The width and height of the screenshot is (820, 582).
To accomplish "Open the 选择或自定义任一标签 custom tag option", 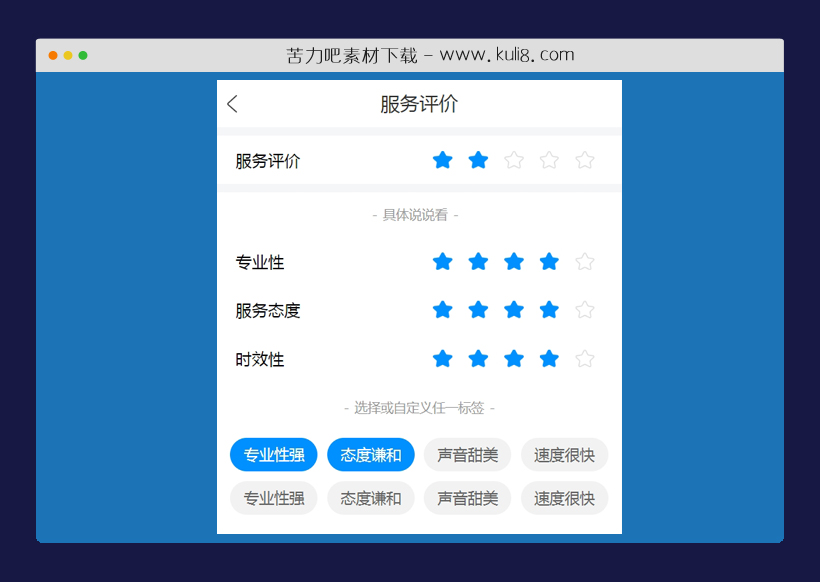I will 418,407.
